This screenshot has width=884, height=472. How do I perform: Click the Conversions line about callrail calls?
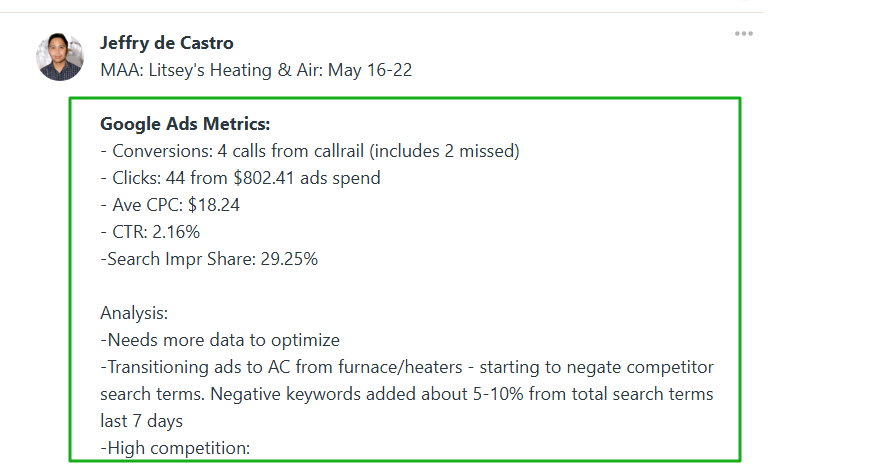click(310, 151)
